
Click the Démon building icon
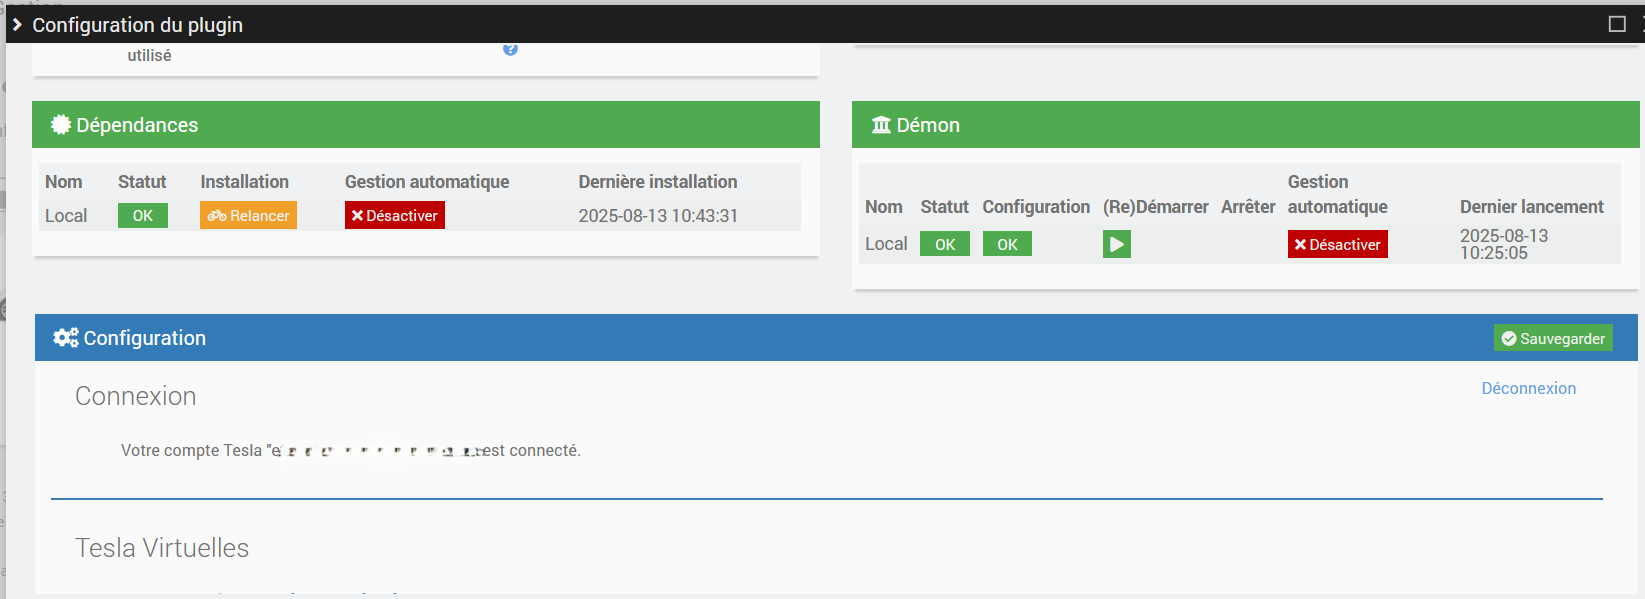[881, 125]
